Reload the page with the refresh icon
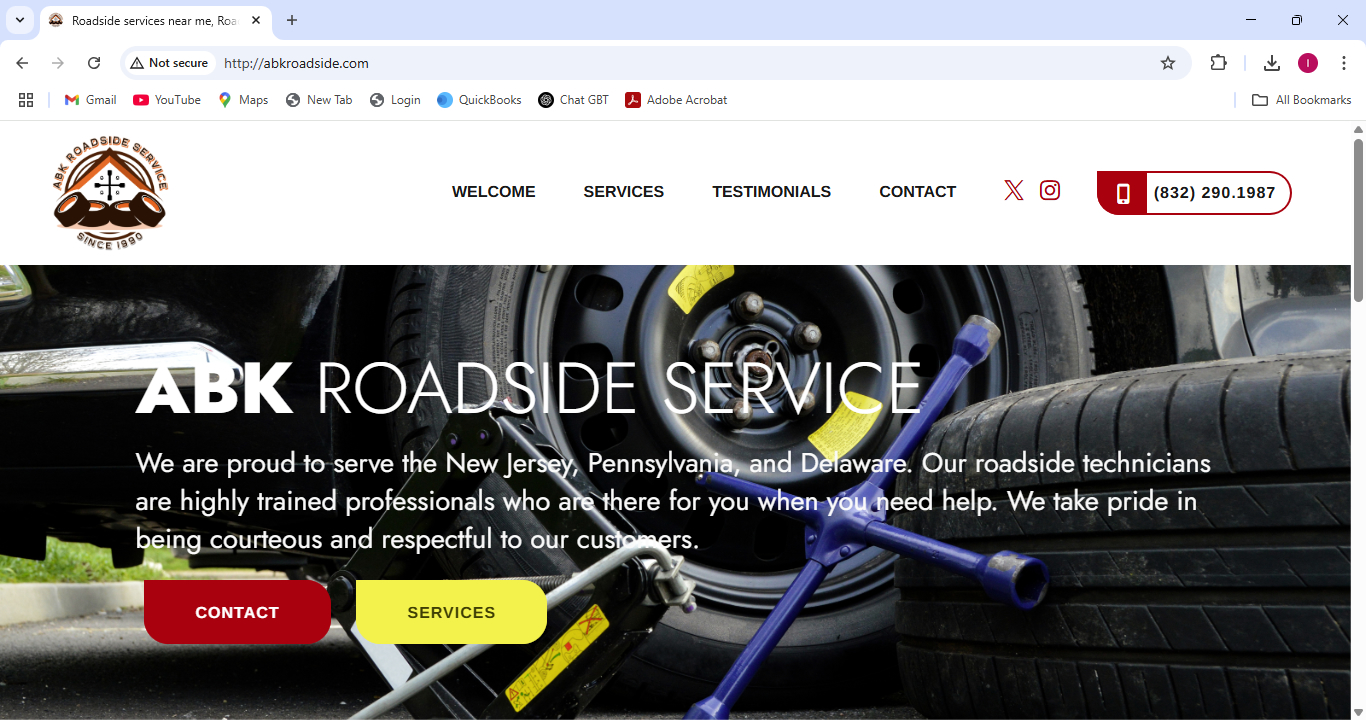 [94, 63]
